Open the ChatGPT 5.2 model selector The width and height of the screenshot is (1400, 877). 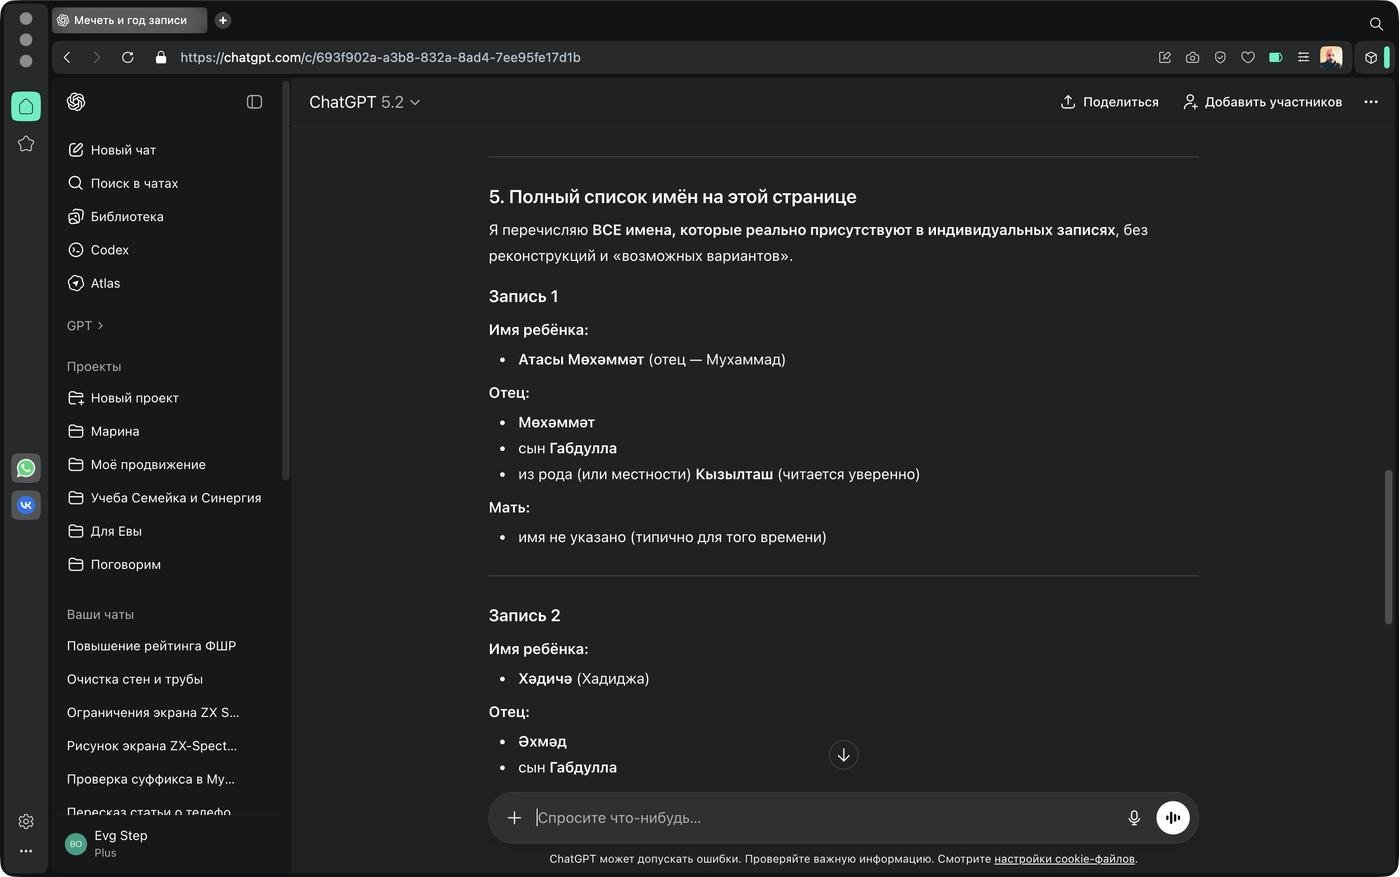coord(364,102)
